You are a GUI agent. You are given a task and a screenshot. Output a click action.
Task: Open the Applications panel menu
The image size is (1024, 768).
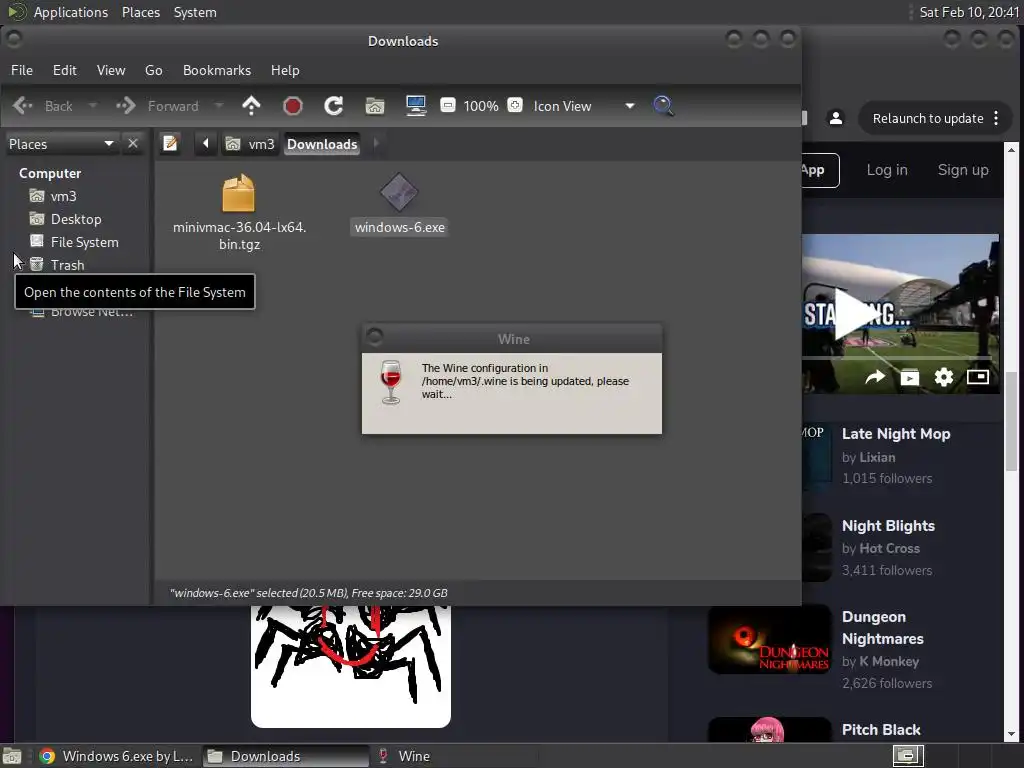click(x=71, y=12)
